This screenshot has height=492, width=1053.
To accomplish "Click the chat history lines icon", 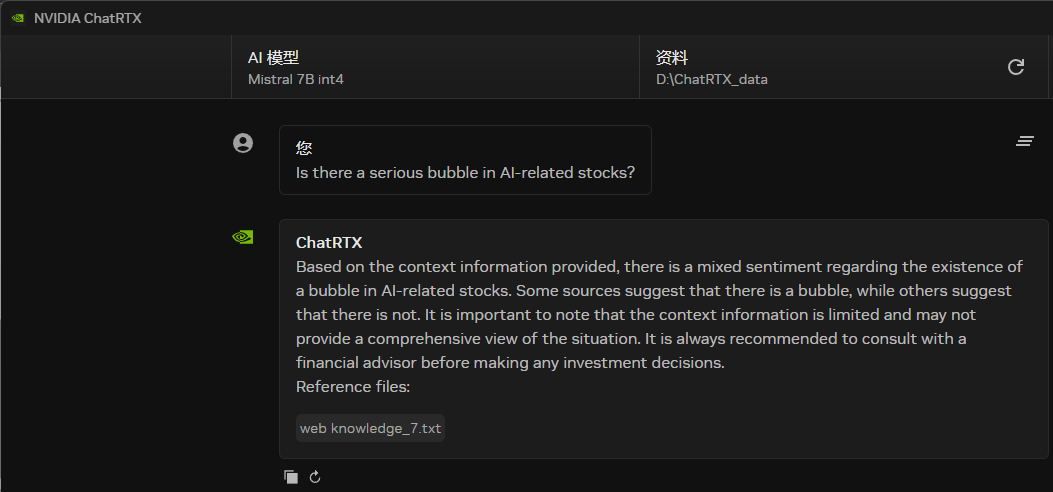I will [1024, 141].
